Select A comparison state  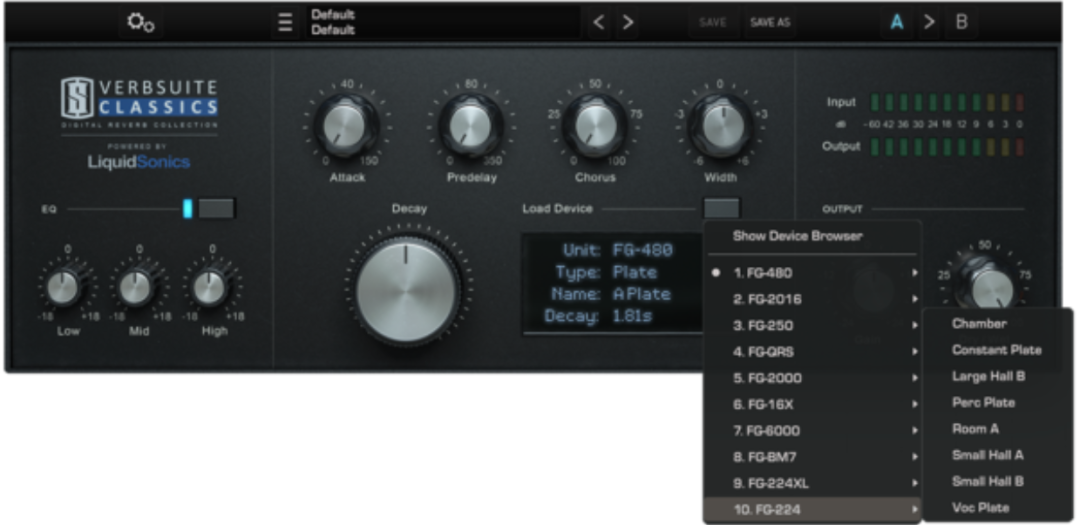[897, 22]
